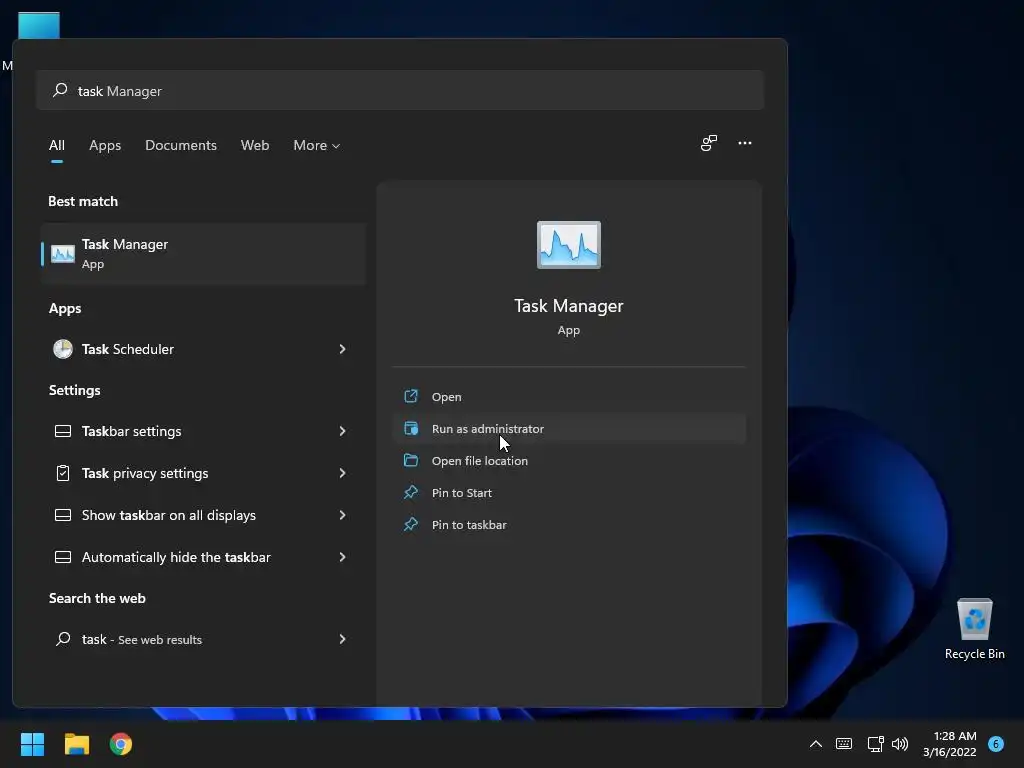This screenshot has width=1024, height=768.
Task: Launch Google Chrome from the taskbar
Action: click(x=121, y=744)
